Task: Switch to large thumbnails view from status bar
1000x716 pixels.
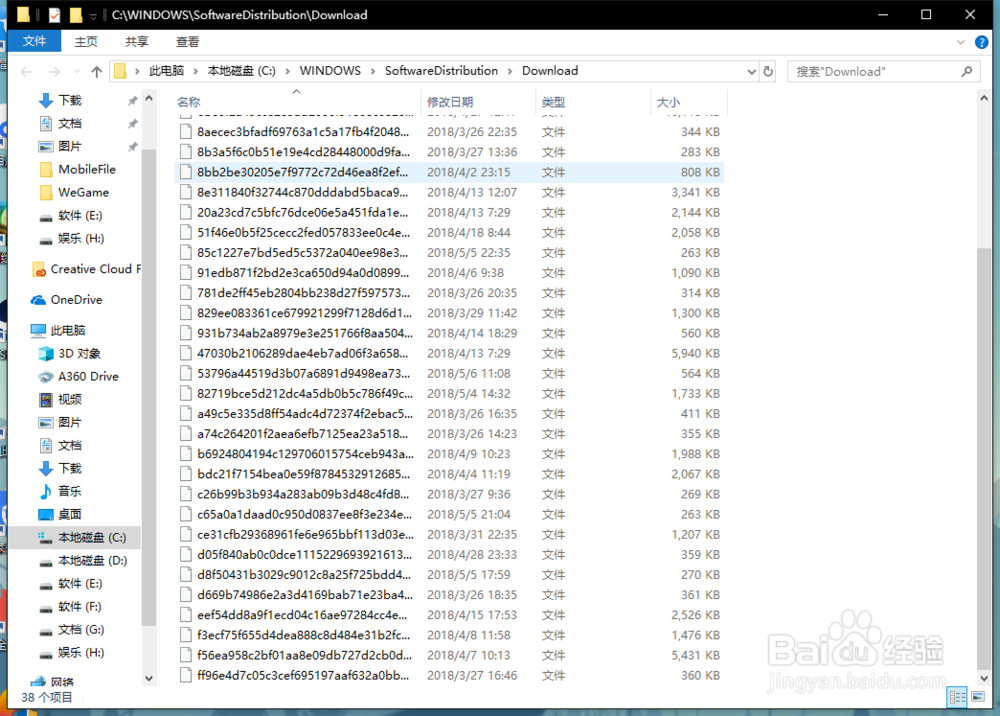Action: 976,697
